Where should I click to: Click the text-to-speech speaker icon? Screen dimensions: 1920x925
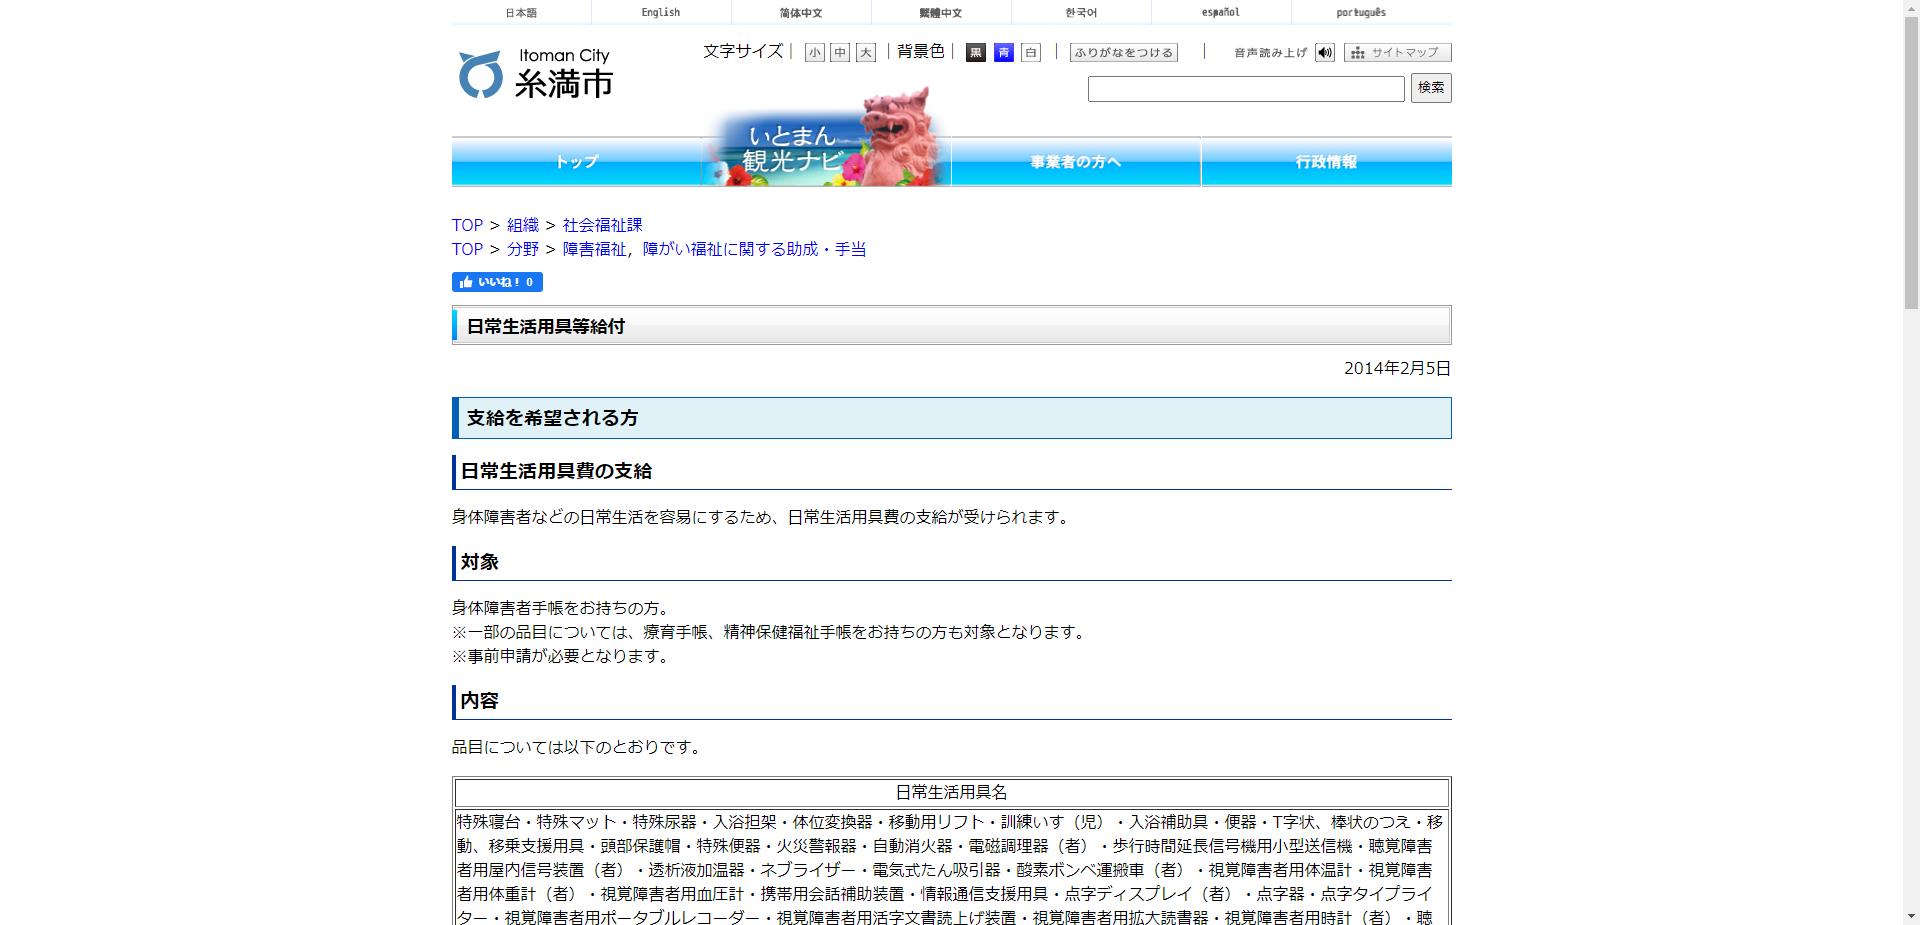[x=1325, y=52]
